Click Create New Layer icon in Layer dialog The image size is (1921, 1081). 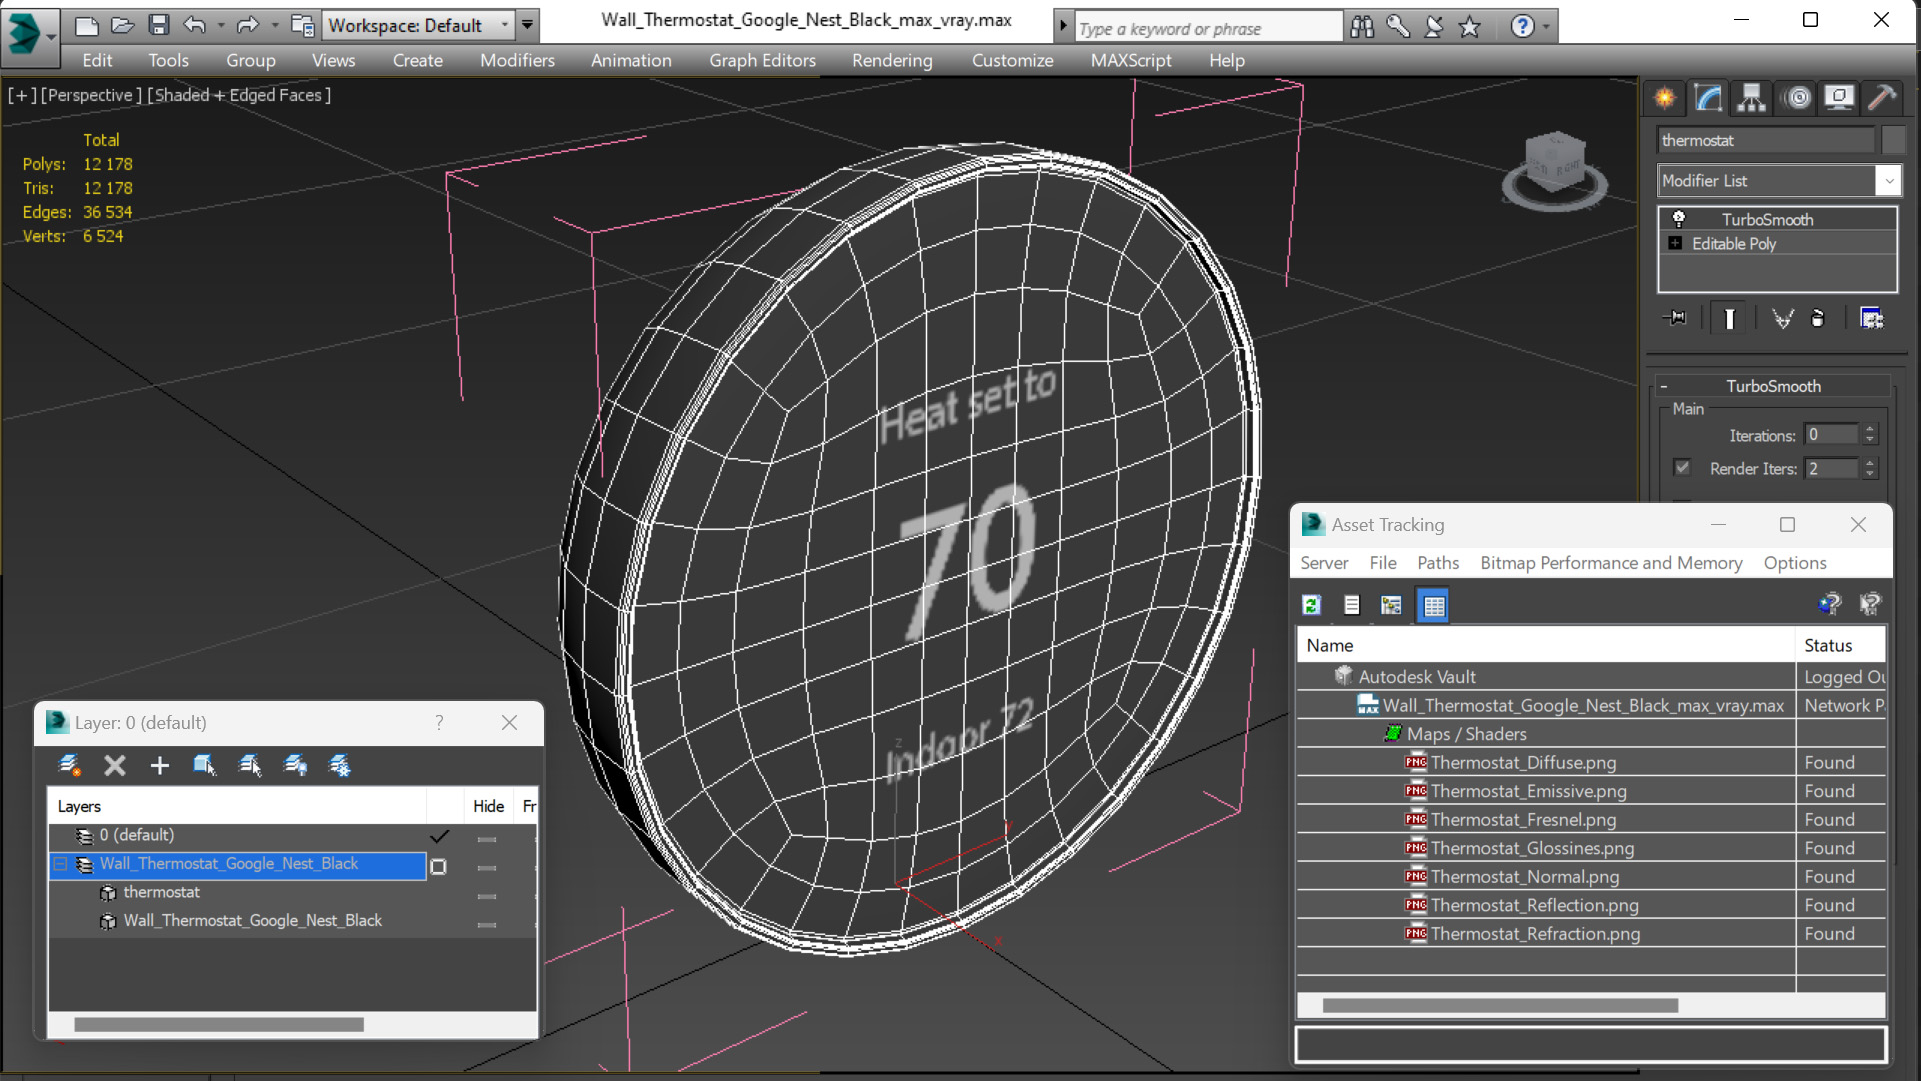click(x=69, y=765)
